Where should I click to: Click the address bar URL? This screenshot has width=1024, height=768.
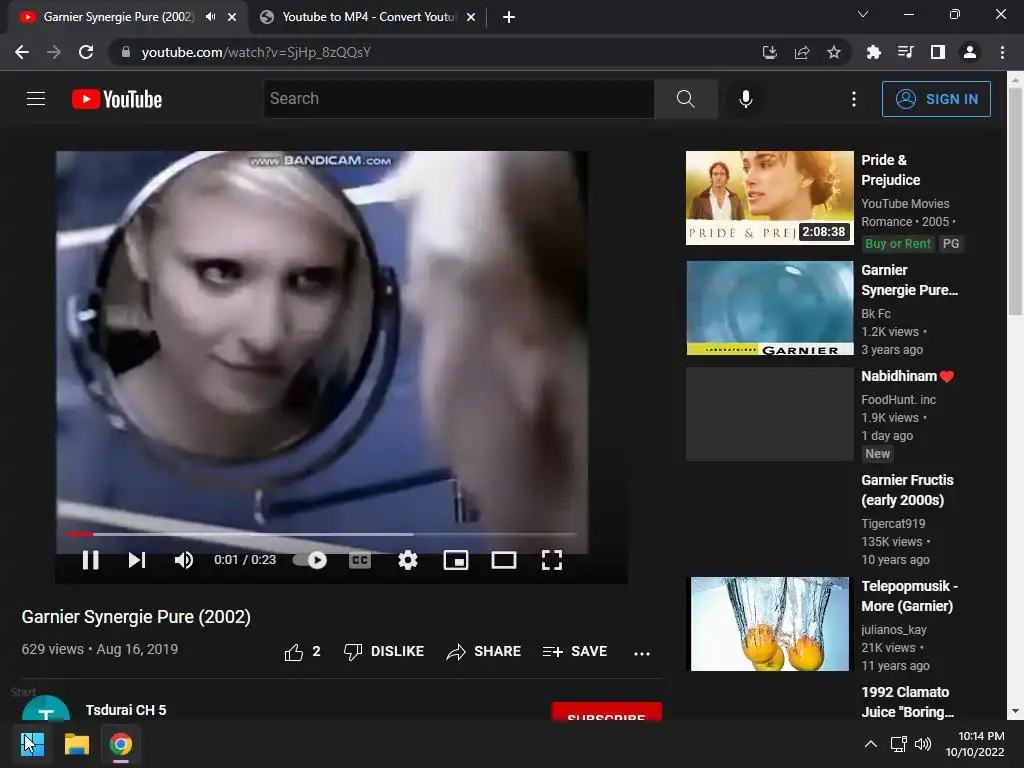click(256, 52)
